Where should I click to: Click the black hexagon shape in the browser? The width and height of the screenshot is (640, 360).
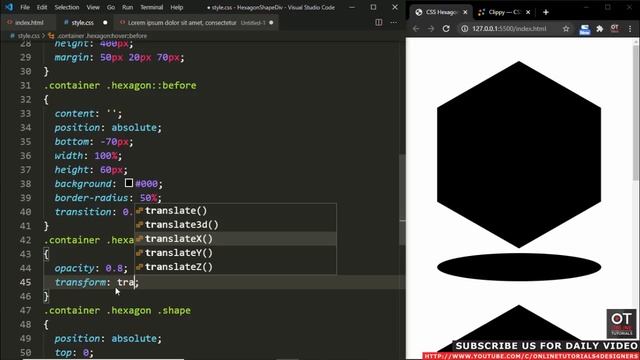coord(519,155)
